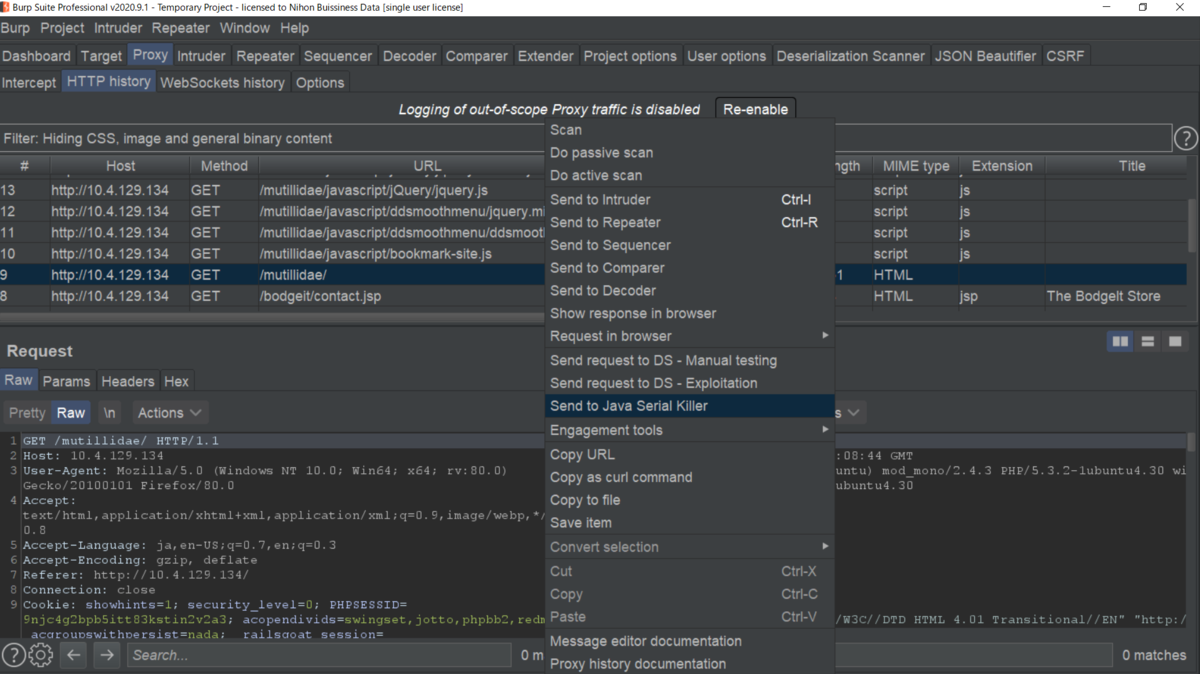Switch to the Sequencer tab
The image size is (1200, 674).
[338, 56]
